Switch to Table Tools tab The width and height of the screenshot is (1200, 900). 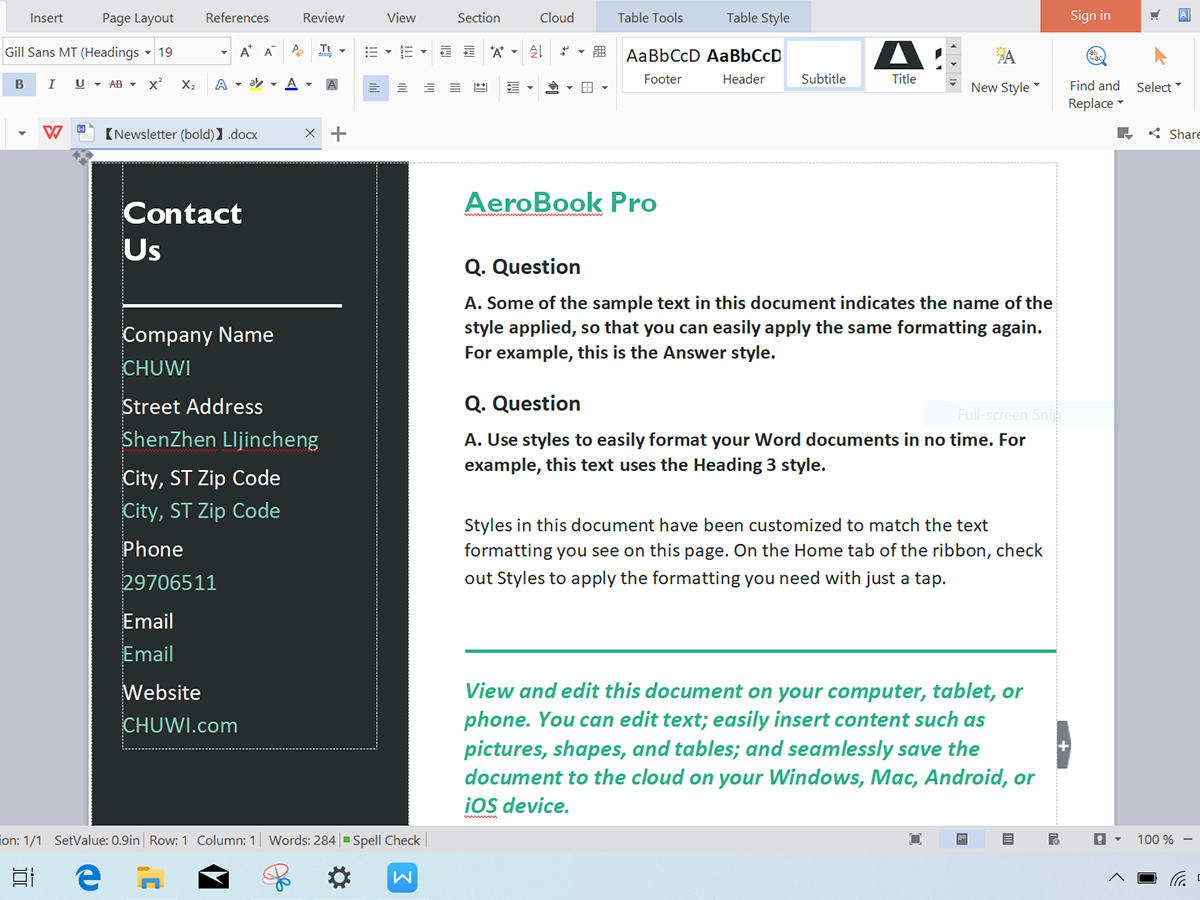650,17
